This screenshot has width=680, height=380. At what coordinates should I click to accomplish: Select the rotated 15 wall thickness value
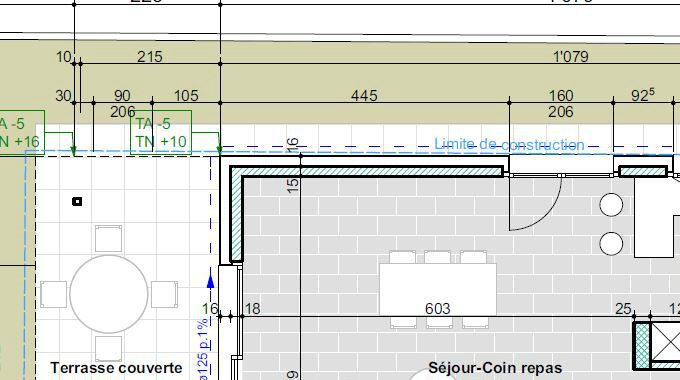[293, 185]
